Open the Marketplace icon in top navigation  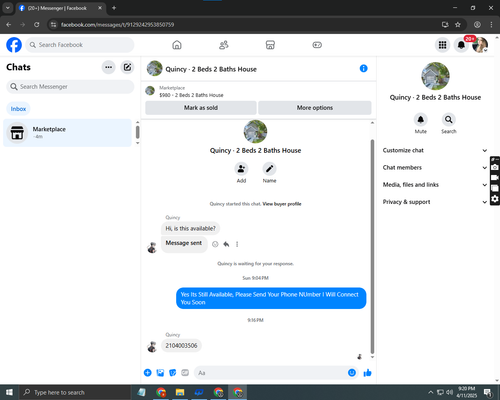click(x=270, y=45)
